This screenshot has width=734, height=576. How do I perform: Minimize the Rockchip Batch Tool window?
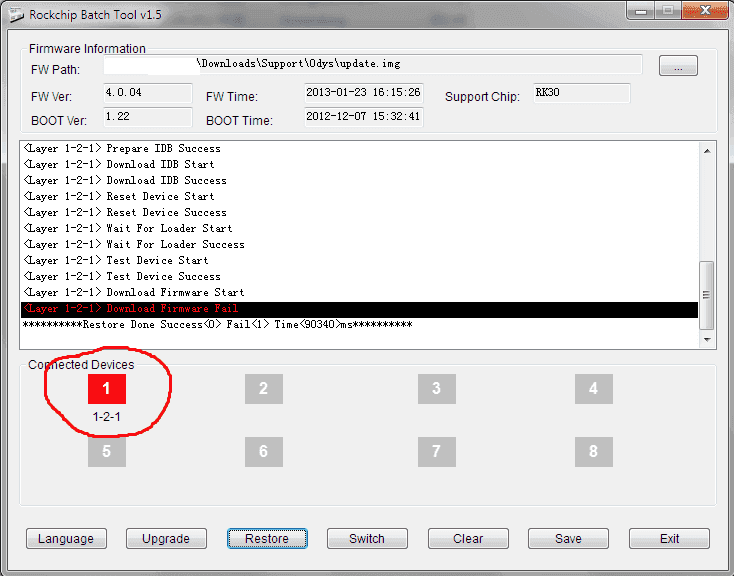coord(641,11)
